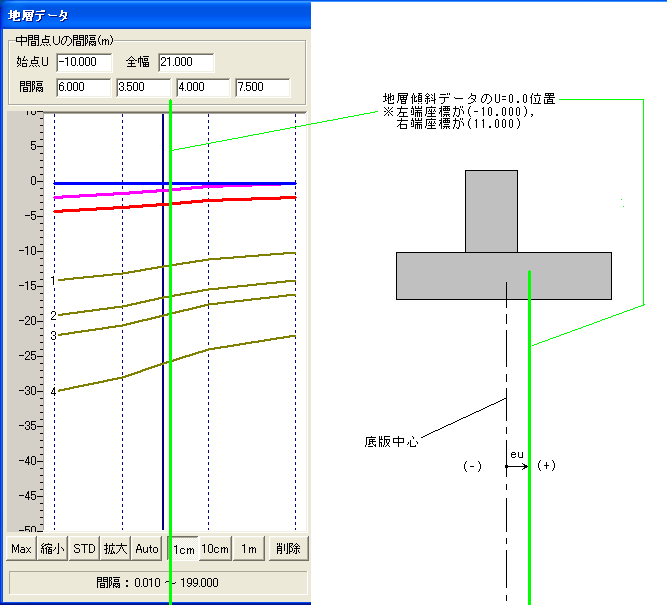The width and height of the screenshot is (667, 605).
Task: Click the 中間点Uの間隔(m) group label
Action: click(x=64, y=40)
